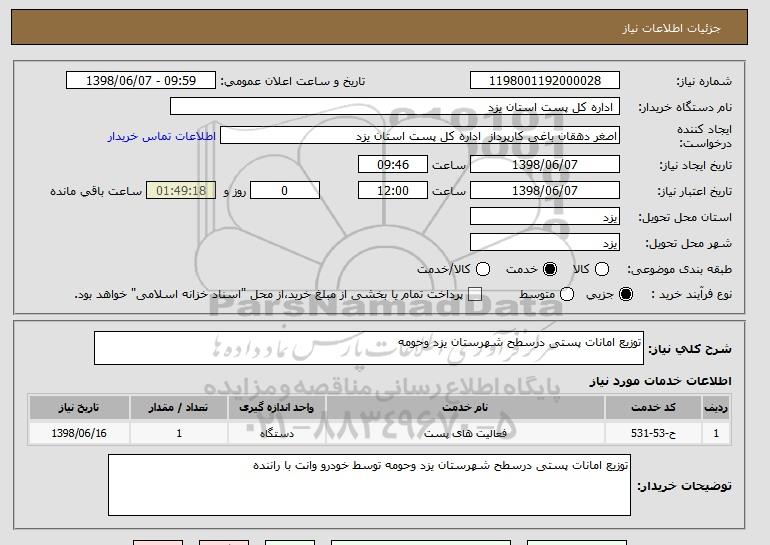This screenshot has width=770, height=545.
Task: Select the متوسط purchase type radio
Action: [567, 294]
